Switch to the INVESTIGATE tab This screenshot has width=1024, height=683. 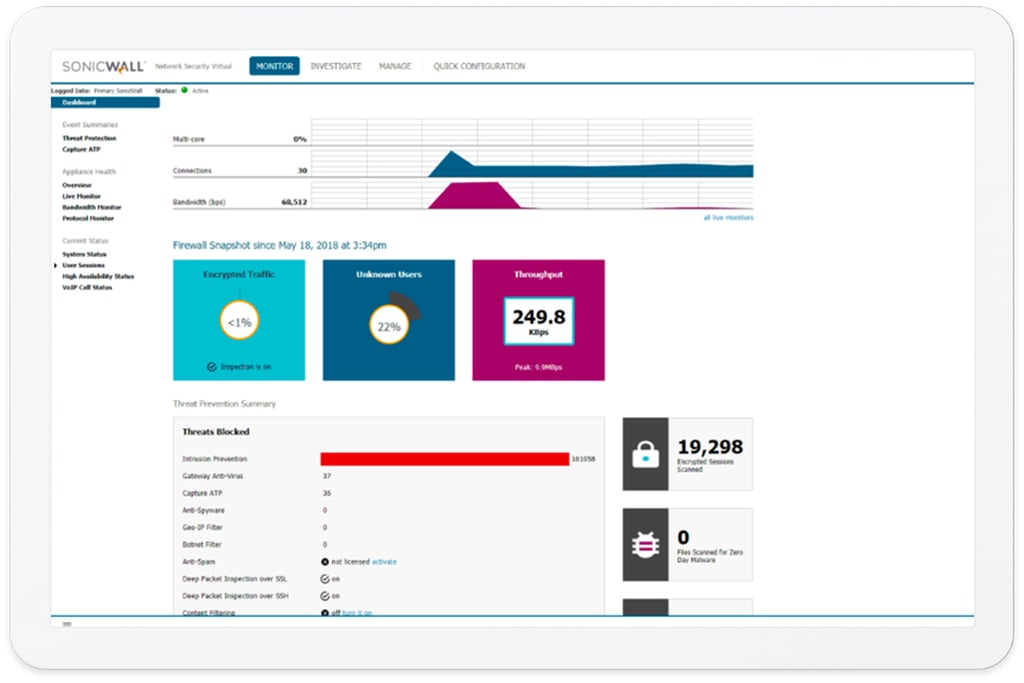click(338, 65)
